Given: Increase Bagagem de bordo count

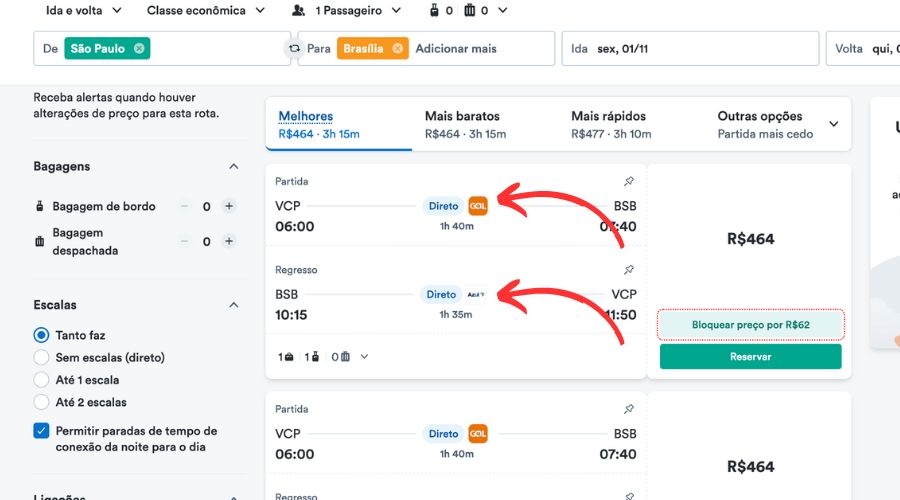Looking at the screenshot, I should click(229, 206).
